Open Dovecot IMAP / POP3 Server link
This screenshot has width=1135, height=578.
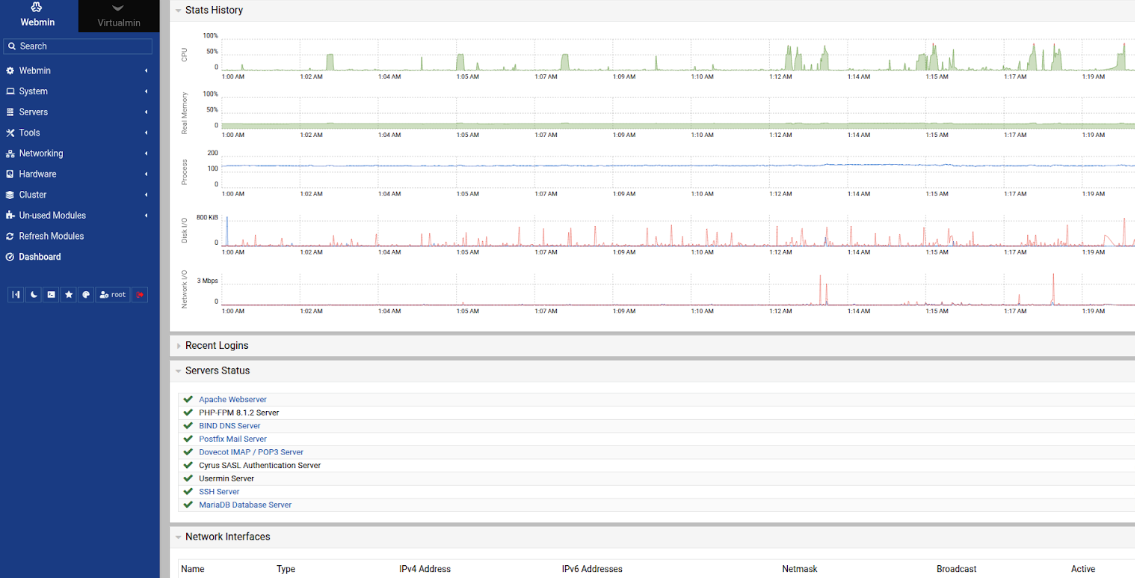[x=251, y=452]
